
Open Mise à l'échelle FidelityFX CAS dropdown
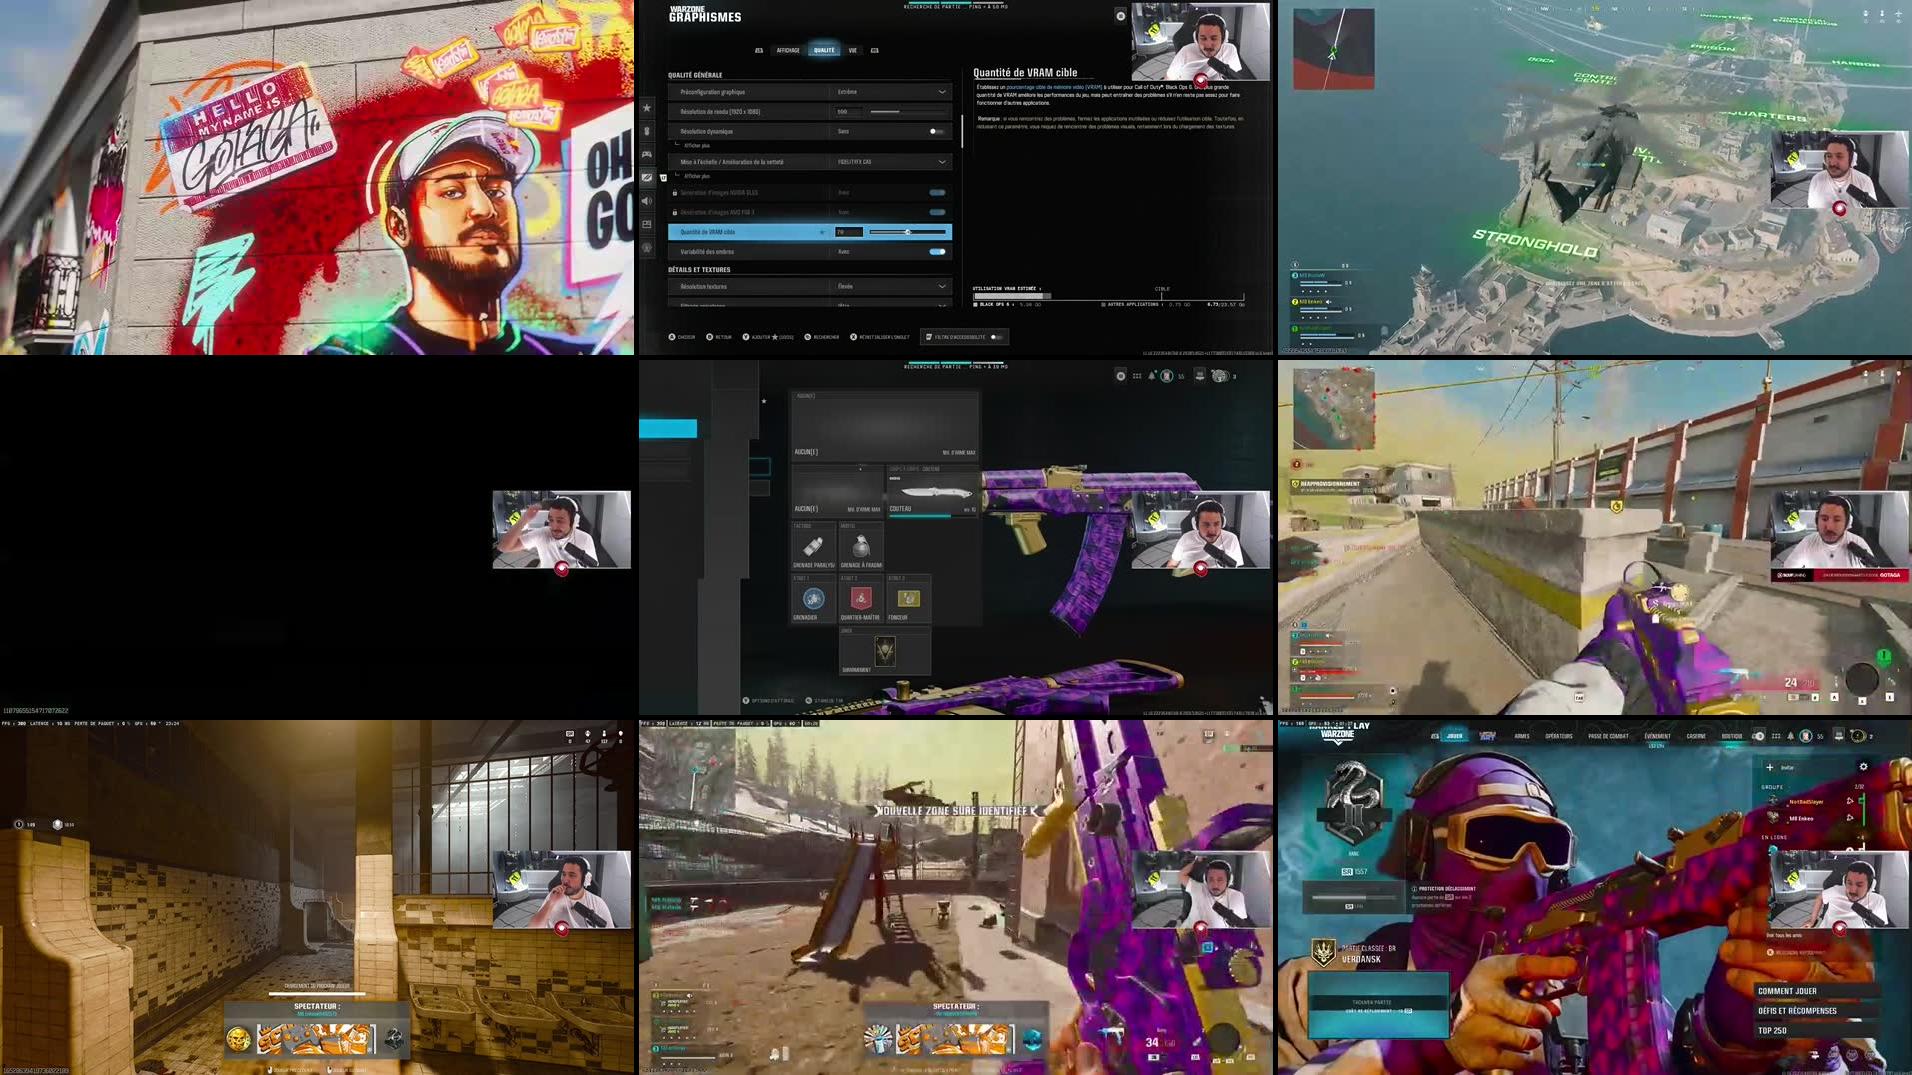[810, 162]
